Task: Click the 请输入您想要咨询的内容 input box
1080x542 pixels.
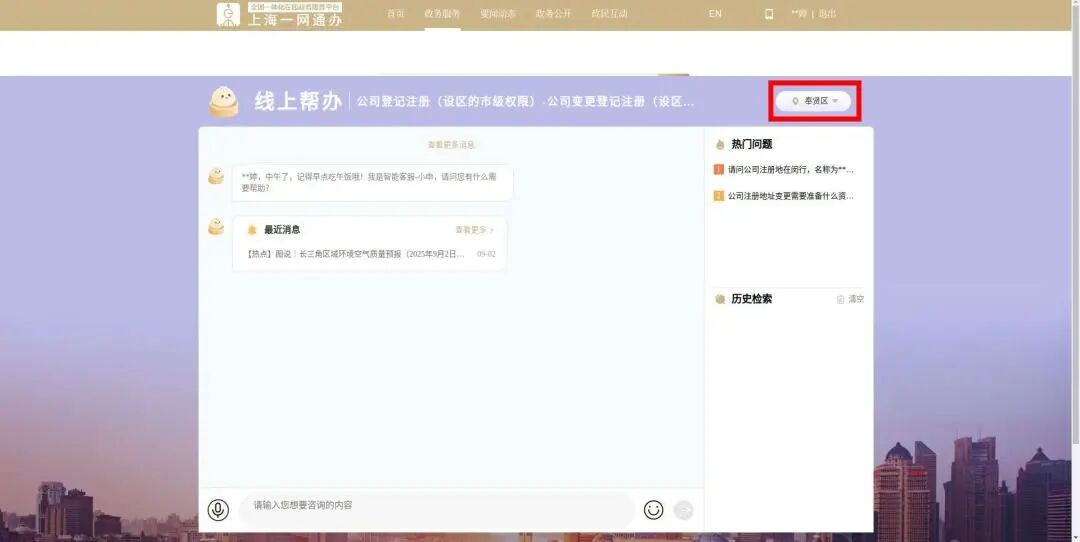Action: [435, 506]
